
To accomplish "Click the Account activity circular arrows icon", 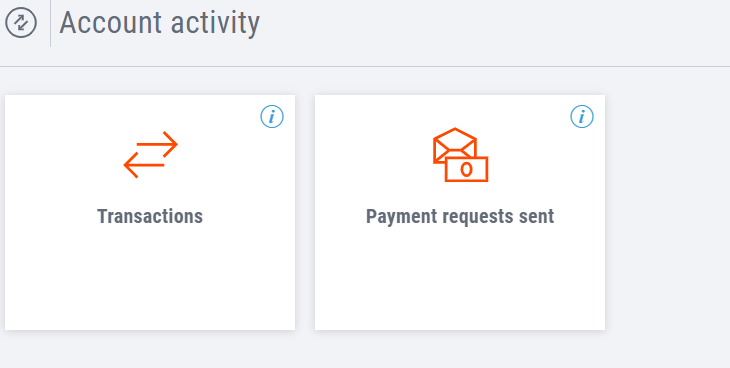I will (21, 22).
